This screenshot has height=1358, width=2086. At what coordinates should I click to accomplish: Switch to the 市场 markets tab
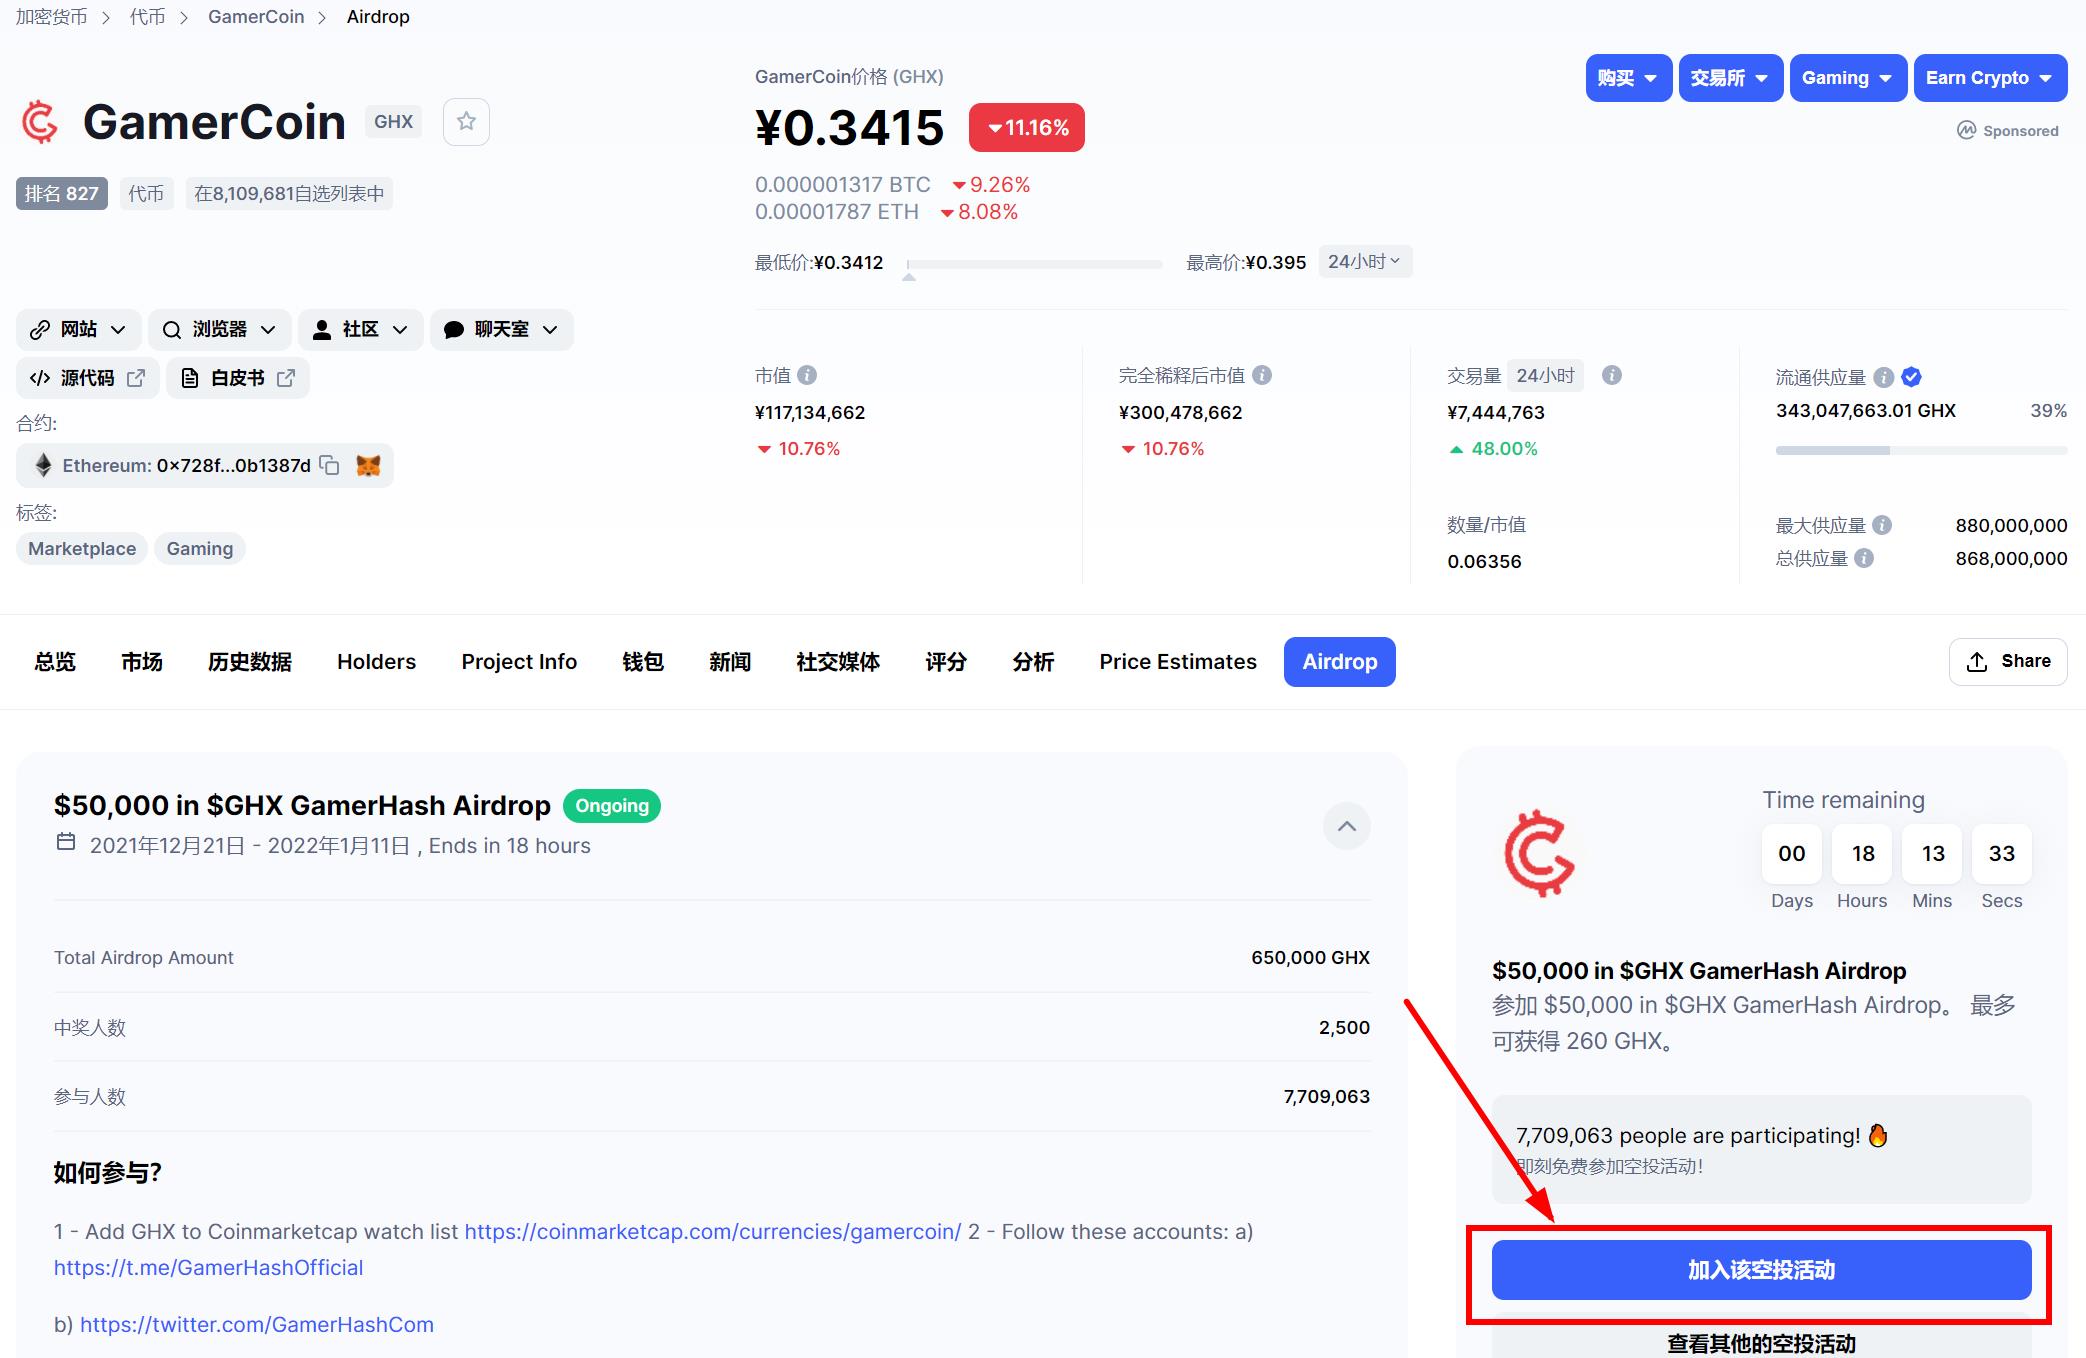point(142,662)
